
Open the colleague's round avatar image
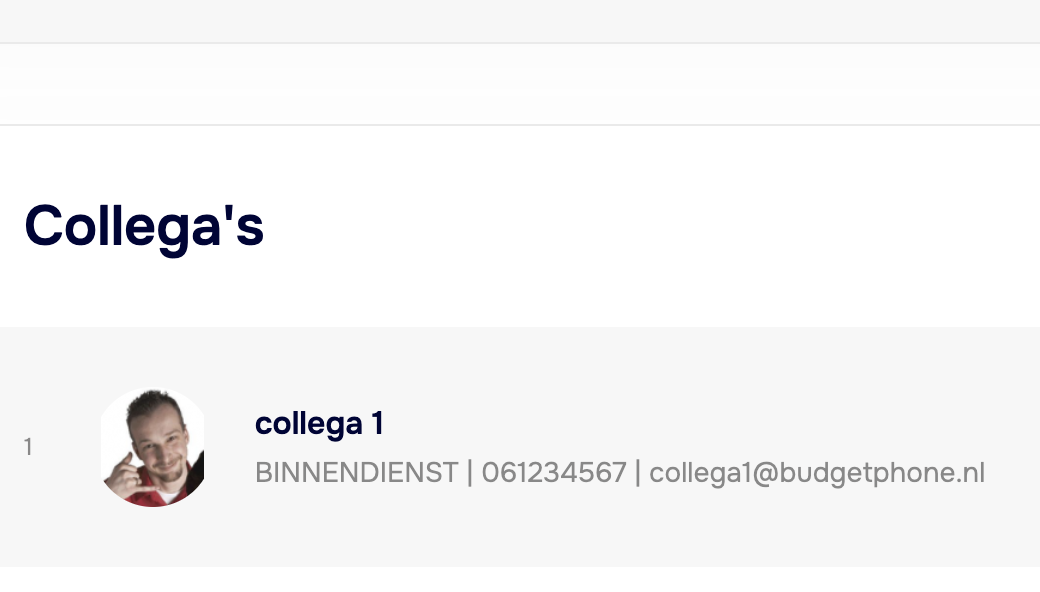tap(153, 447)
